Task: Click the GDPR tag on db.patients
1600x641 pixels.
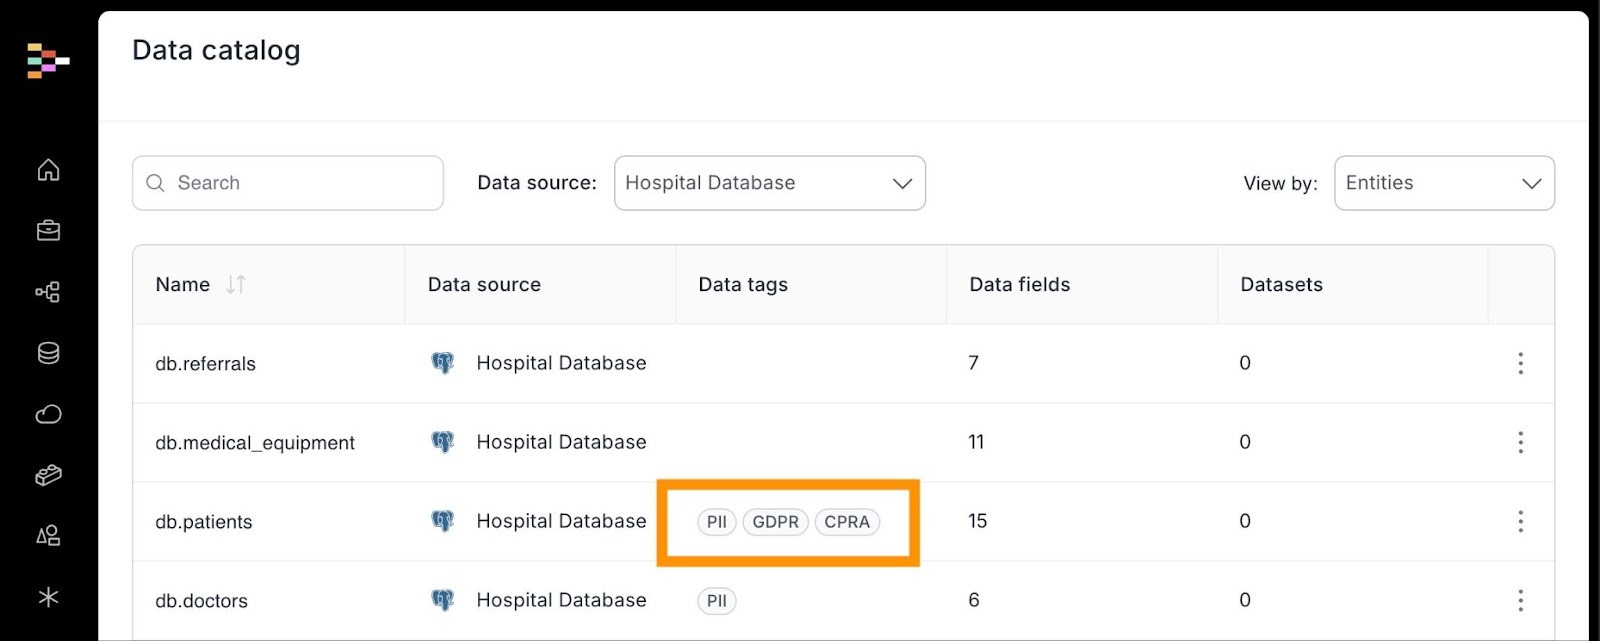Action: coord(775,522)
